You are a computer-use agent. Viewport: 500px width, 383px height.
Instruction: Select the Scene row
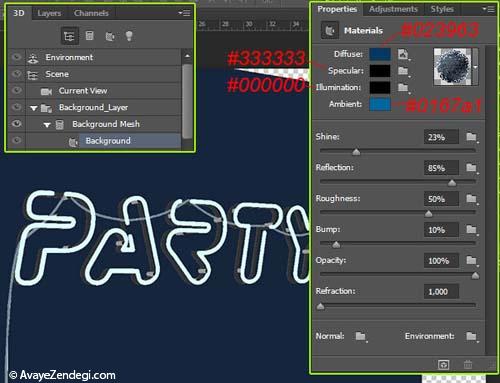[103, 74]
